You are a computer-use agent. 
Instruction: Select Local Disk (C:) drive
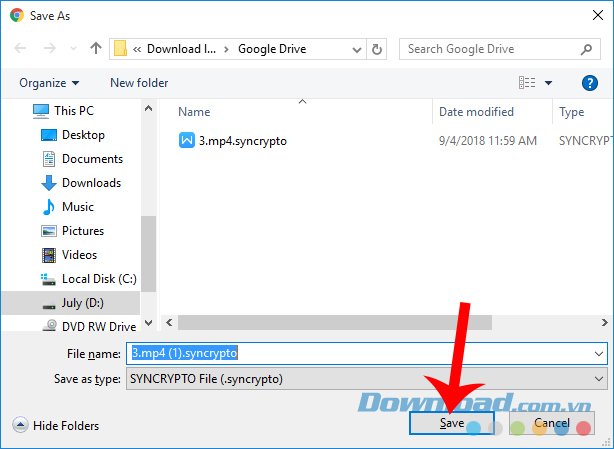point(99,279)
